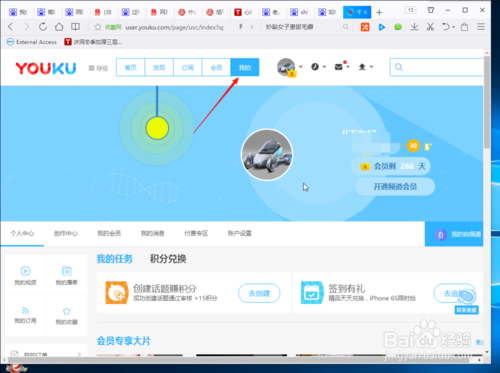Screen dimensions: 500x373
Task: Open the browser hamburger menu
Action: tap(481, 27)
